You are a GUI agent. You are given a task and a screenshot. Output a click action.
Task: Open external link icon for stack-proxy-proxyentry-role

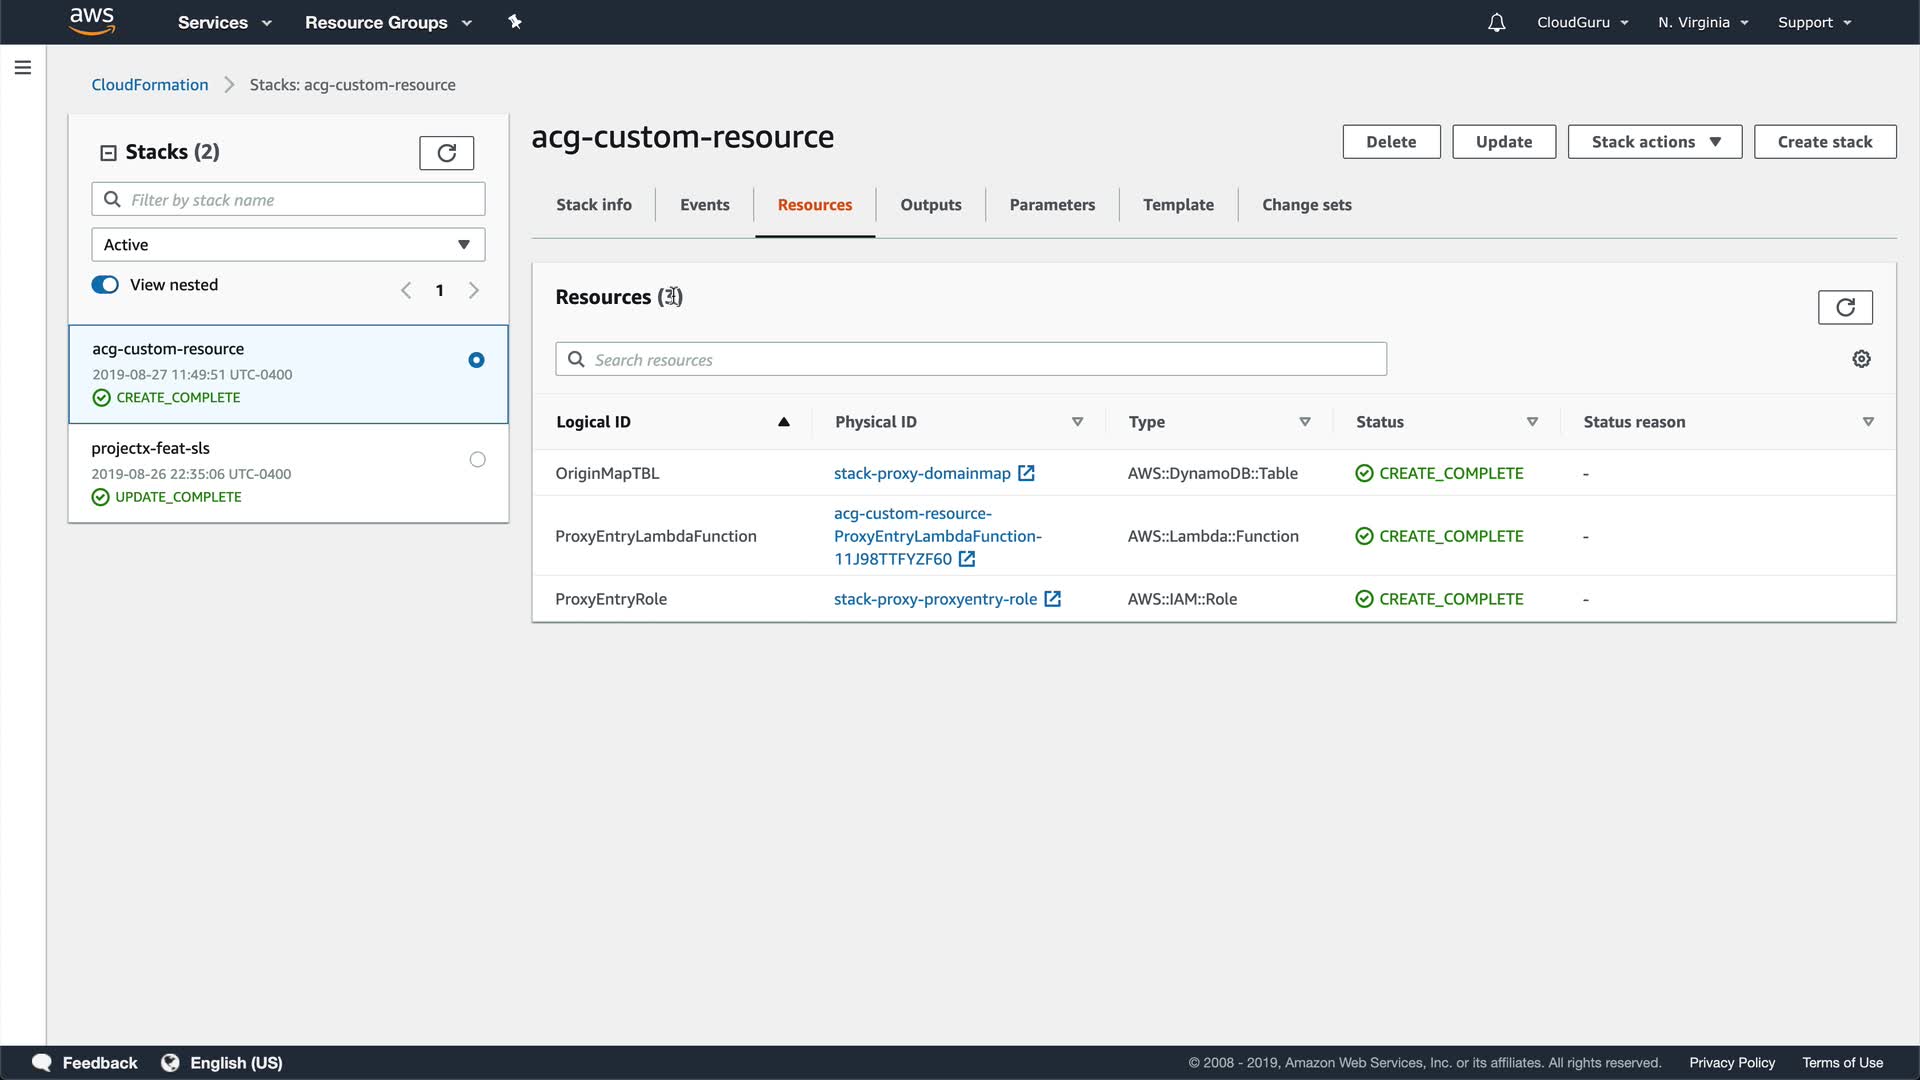click(1052, 599)
